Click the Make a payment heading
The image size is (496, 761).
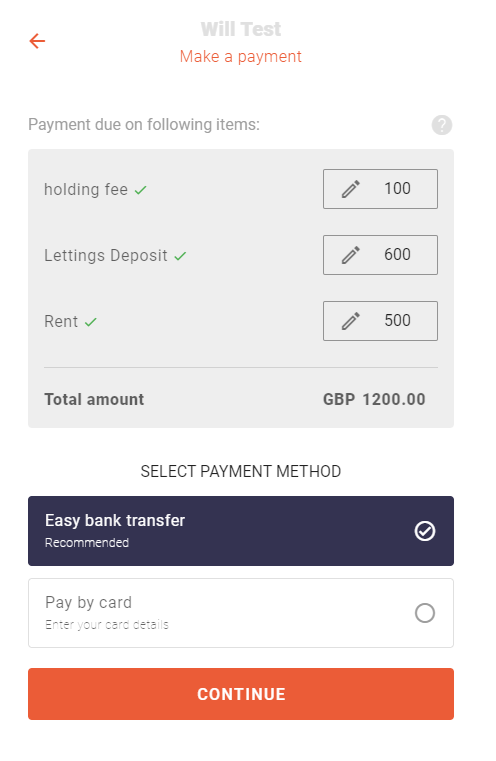click(241, 56)
